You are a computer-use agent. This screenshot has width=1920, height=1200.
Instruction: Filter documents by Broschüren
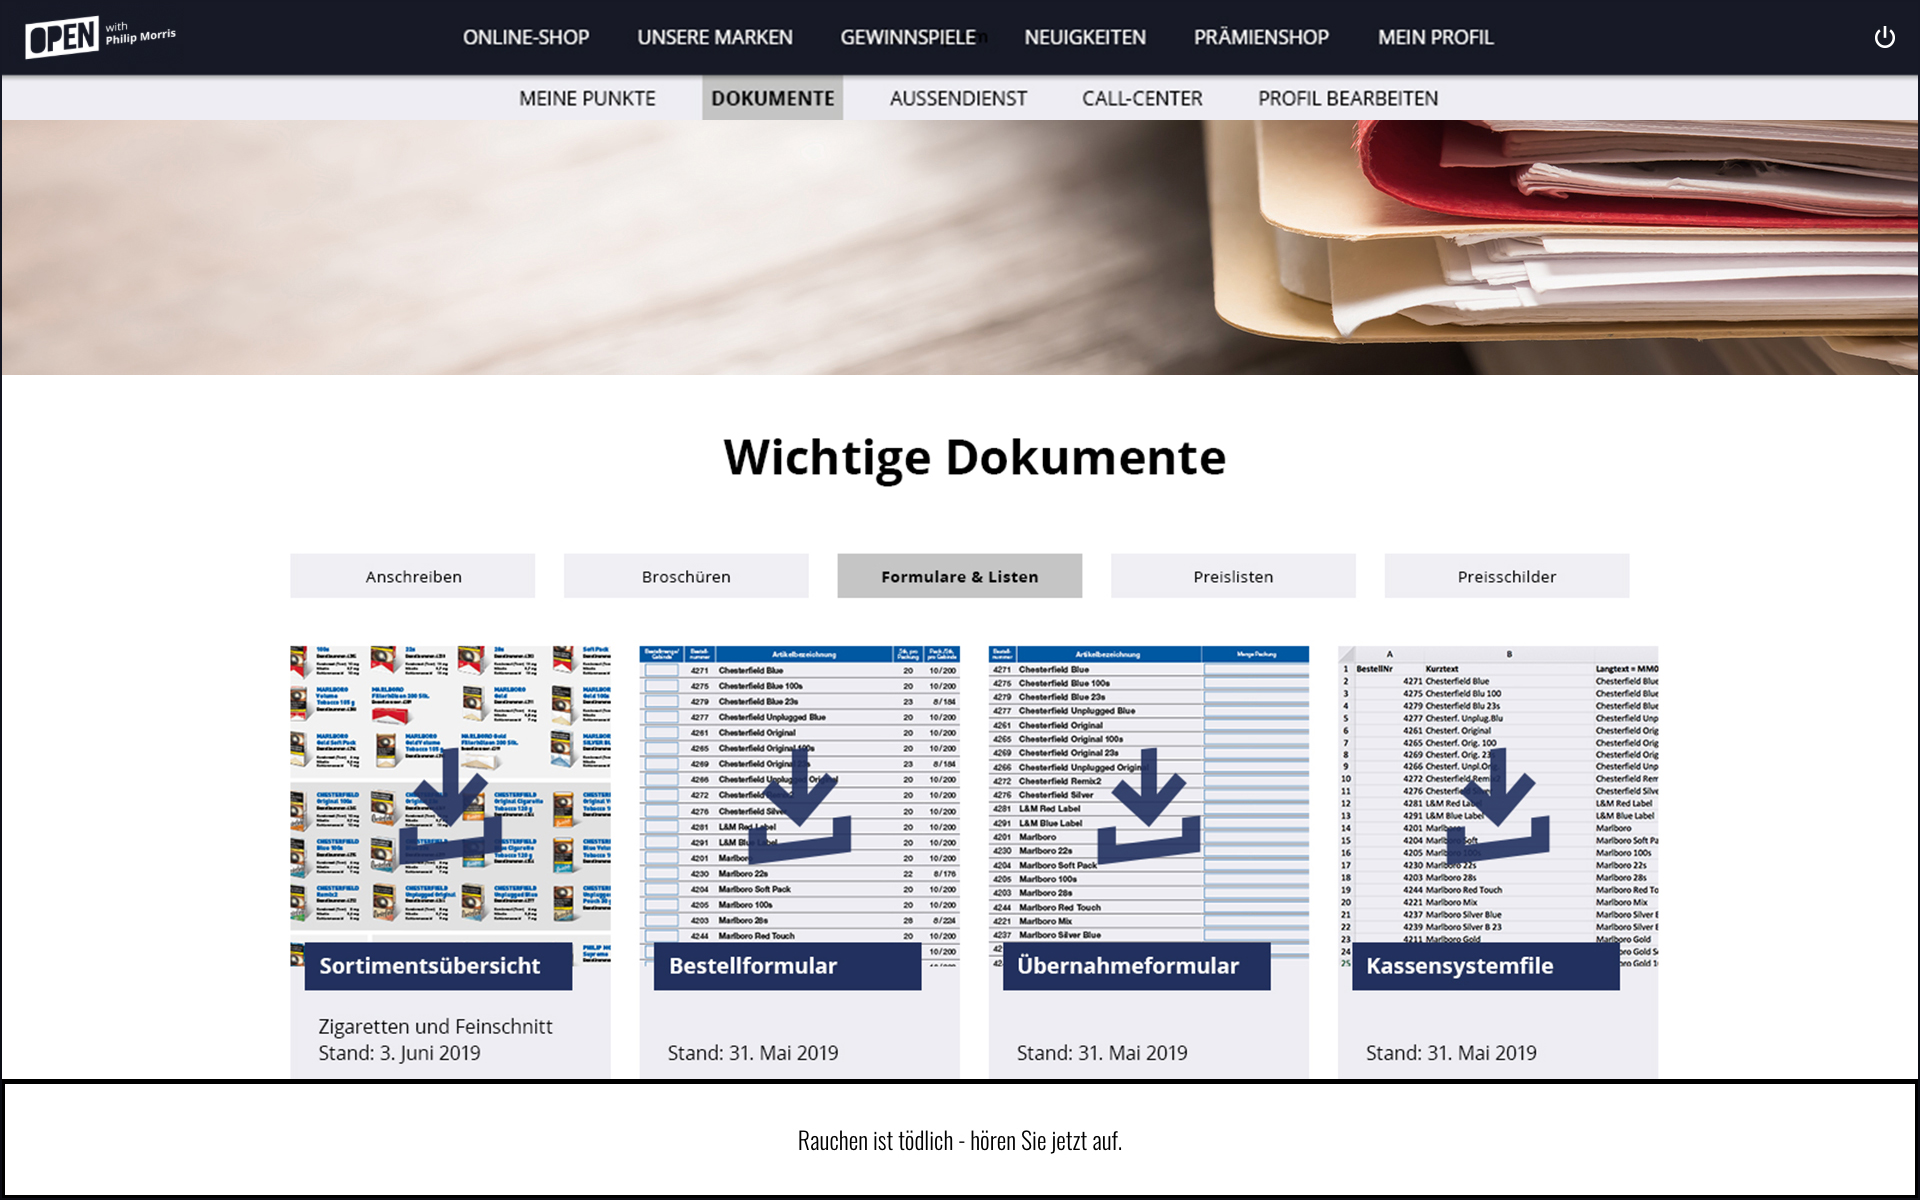(x=686, y=576)
